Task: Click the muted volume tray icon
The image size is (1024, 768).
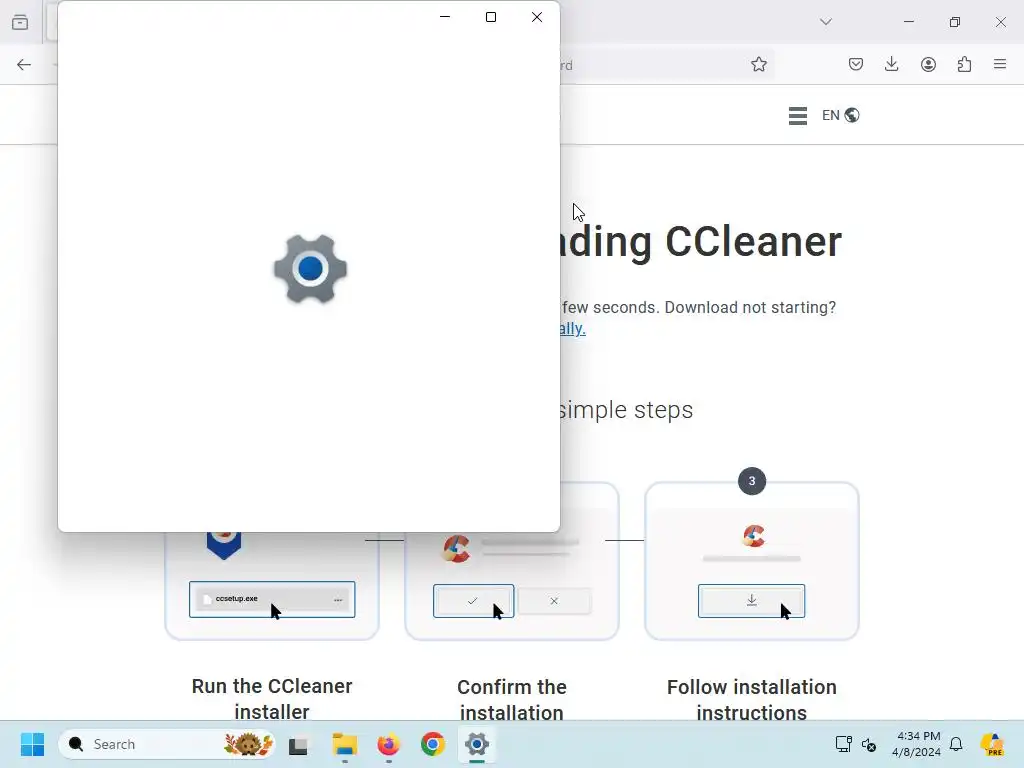Action: pos(869,744)
